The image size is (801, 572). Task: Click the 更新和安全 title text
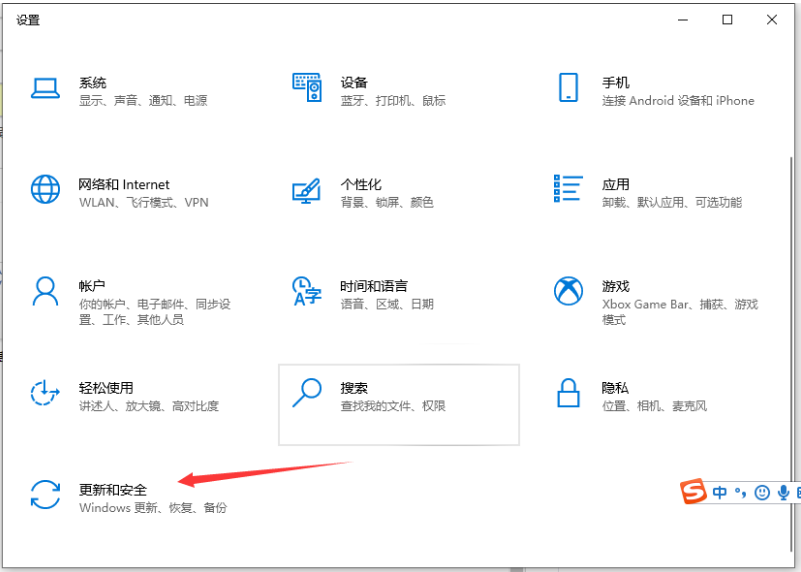113,489
